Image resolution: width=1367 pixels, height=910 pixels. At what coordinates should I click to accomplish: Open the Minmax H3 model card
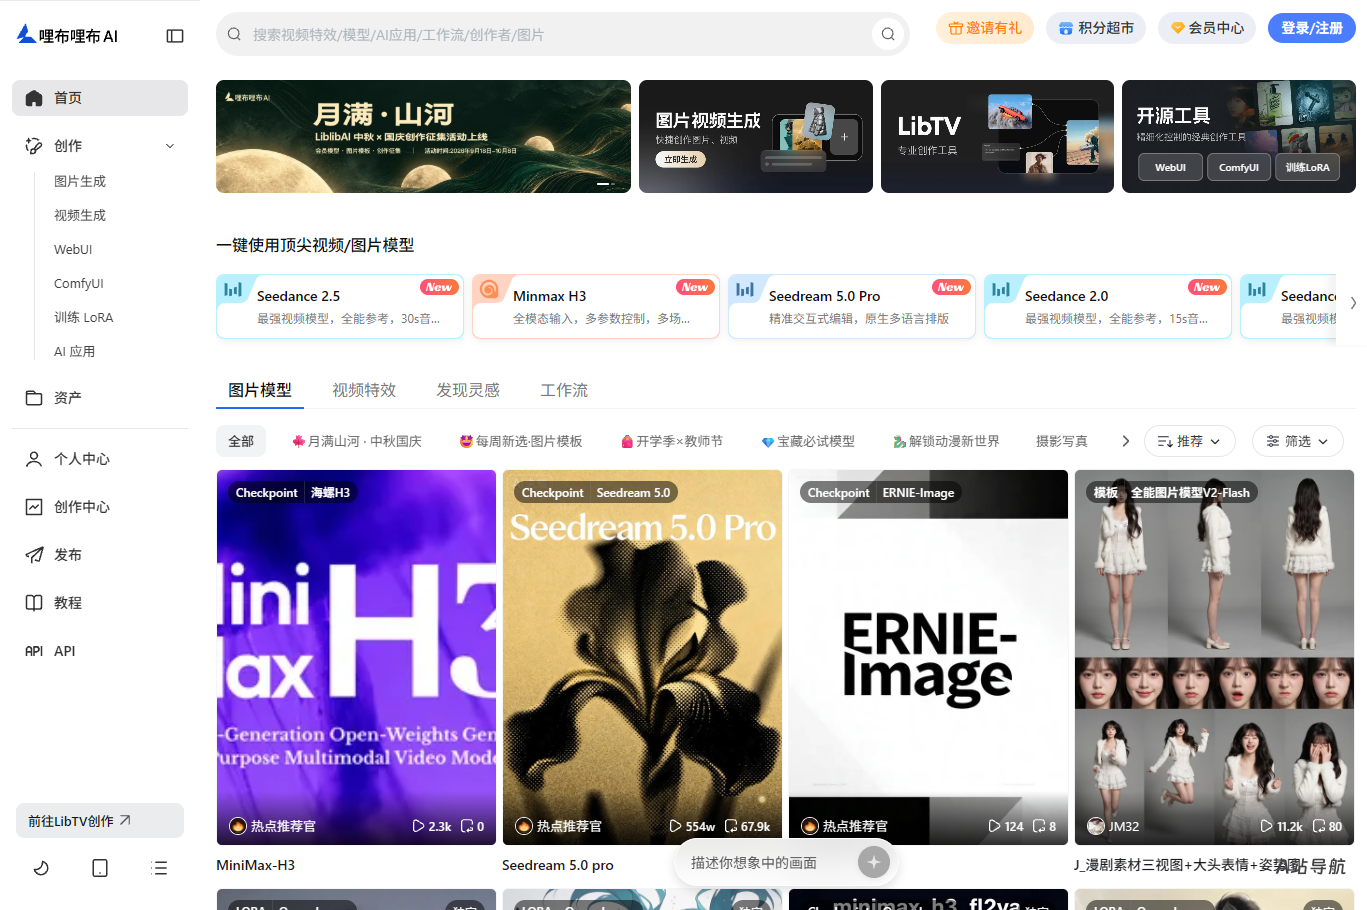click(596, 307)
